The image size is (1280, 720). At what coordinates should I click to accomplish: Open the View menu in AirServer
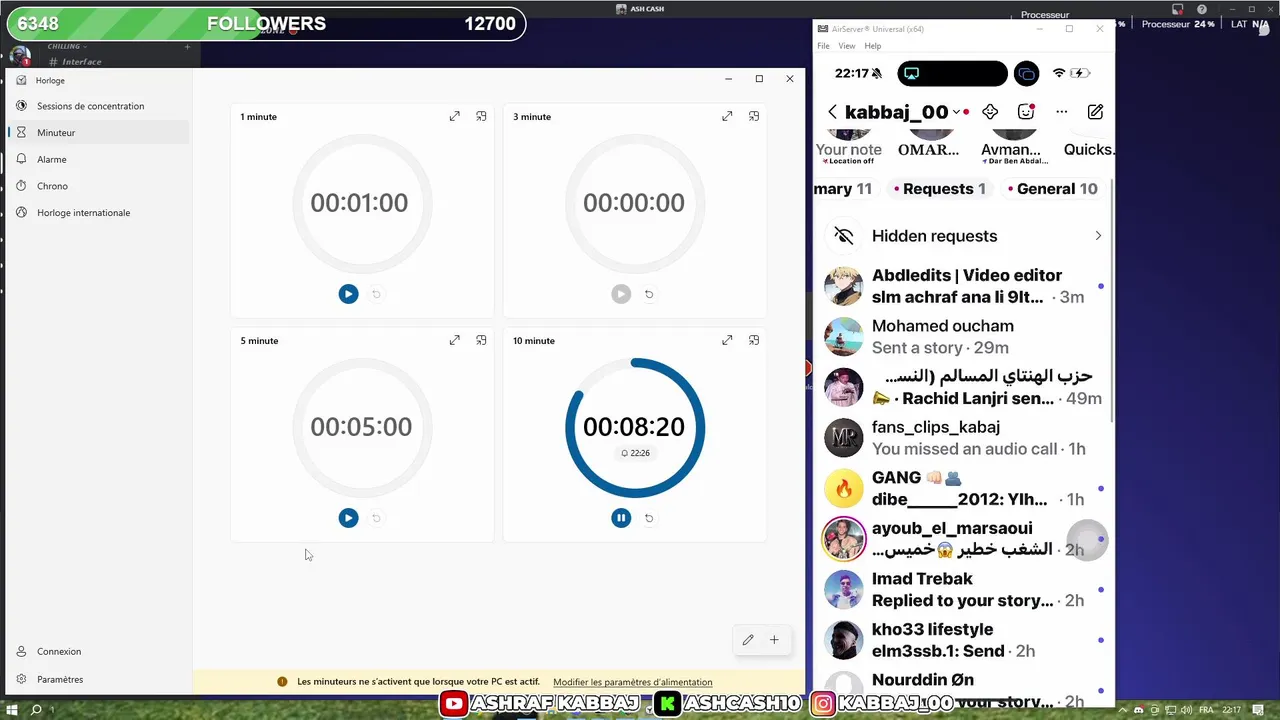[847, 46]
